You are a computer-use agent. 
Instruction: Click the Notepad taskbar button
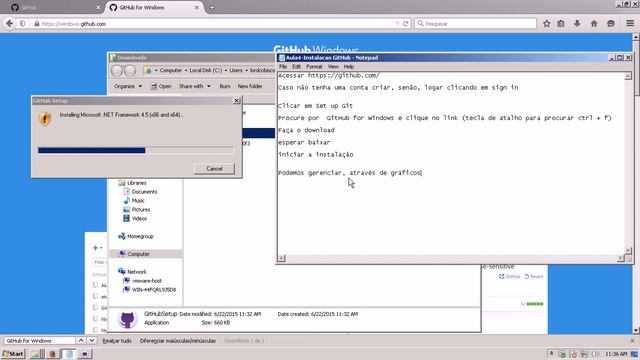[69, 354]
